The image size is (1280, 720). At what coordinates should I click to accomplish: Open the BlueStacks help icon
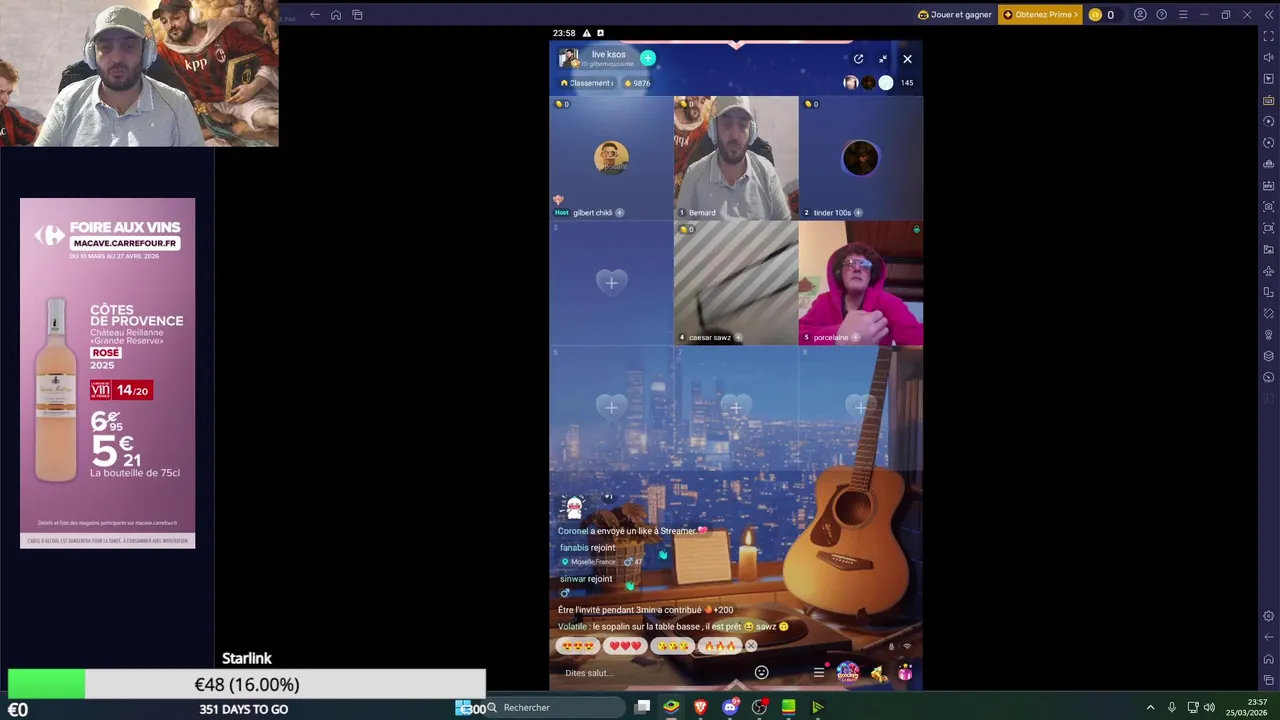pyautogui.click(x=1161, y=14)
